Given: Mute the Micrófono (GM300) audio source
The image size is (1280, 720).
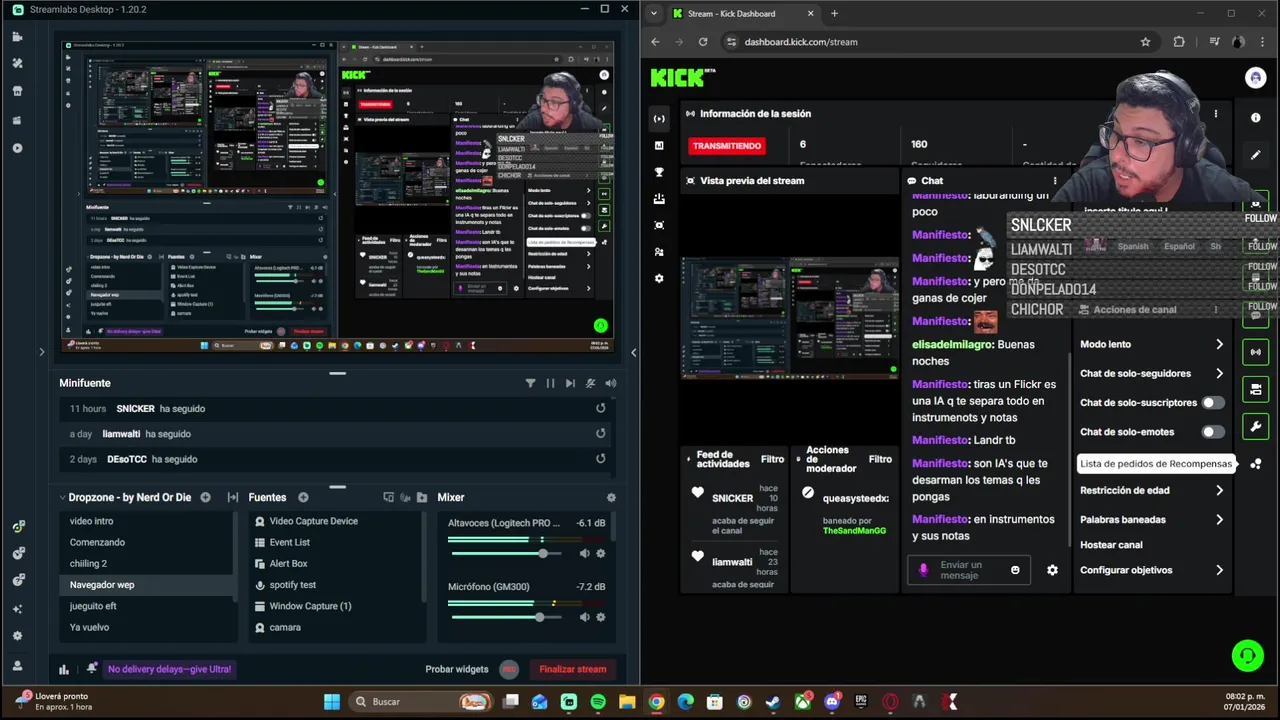Looking at the screenshot, I should 585,617.
